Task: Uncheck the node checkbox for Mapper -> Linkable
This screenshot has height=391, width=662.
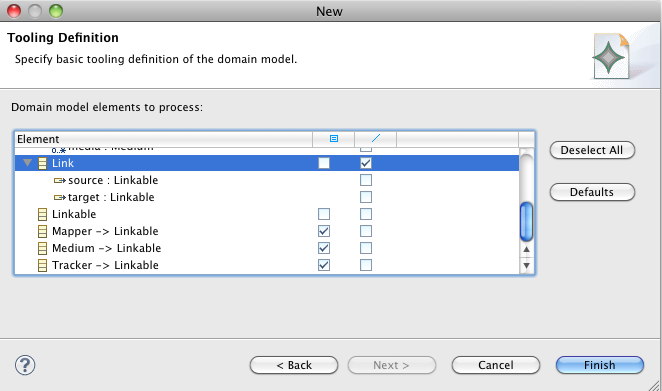Action: (324, 231)
